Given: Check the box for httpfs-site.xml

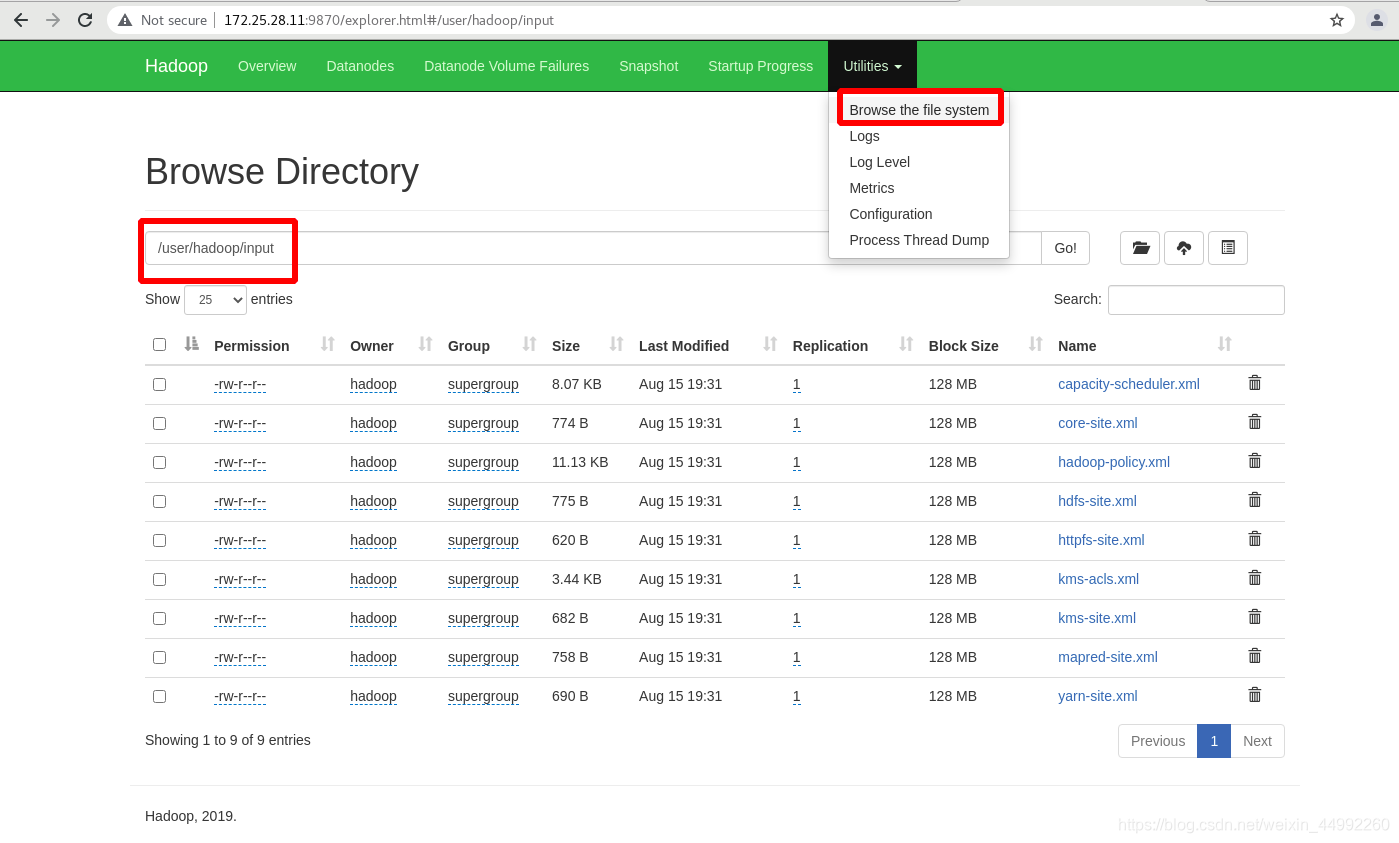Looking at the screenshot, I should click(159, 540).
